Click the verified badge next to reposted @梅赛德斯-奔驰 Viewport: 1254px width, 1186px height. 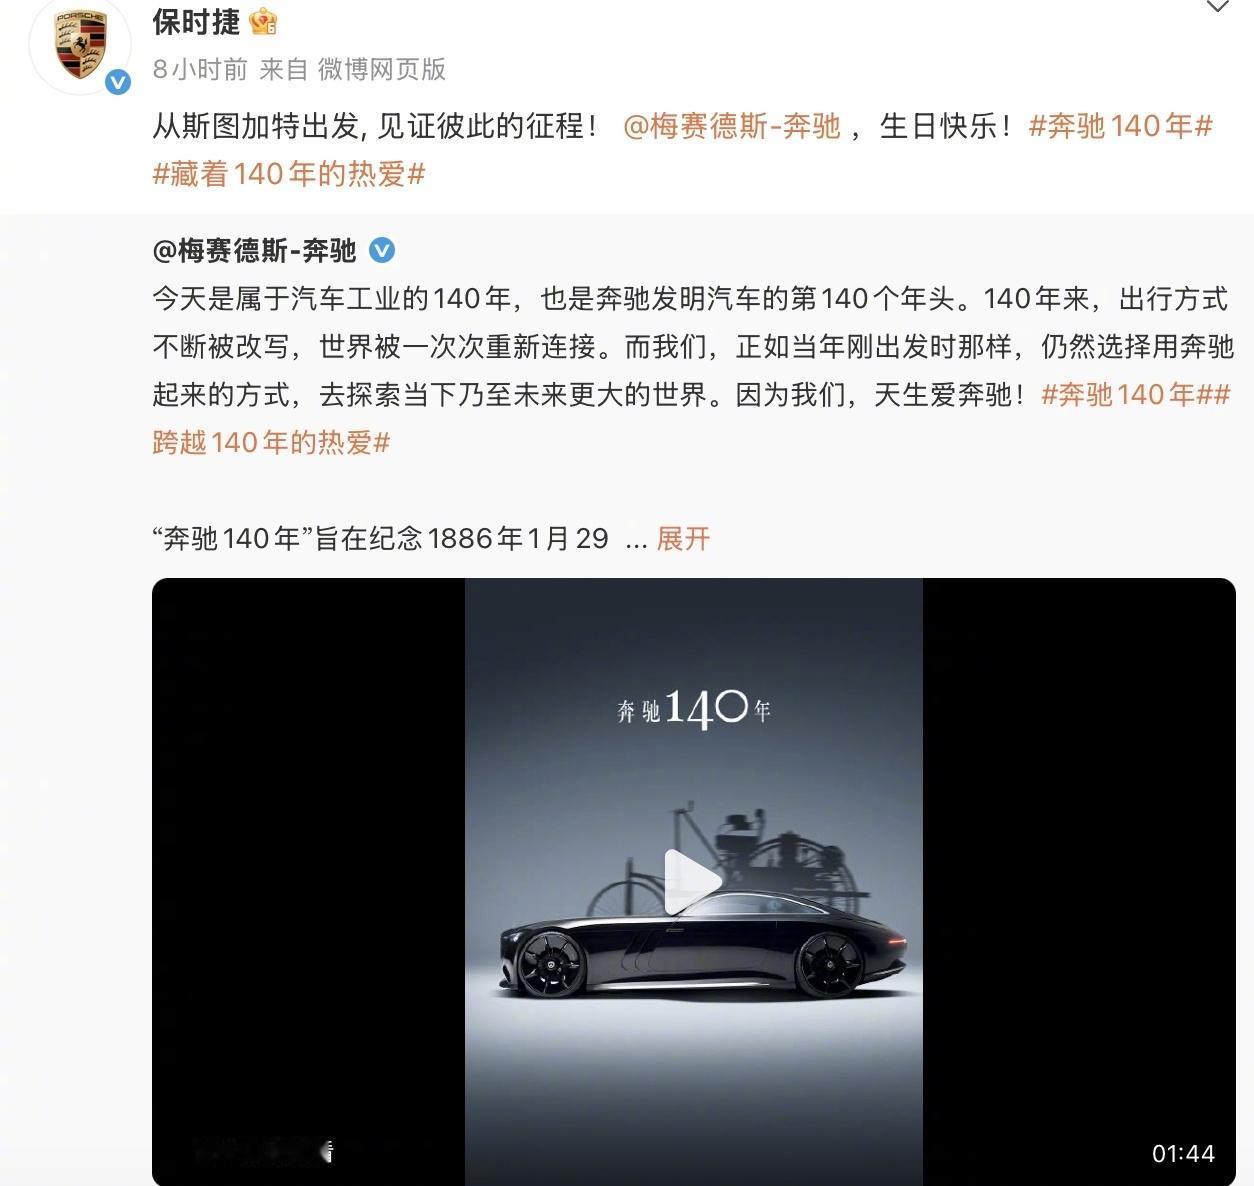click(382, 250)
